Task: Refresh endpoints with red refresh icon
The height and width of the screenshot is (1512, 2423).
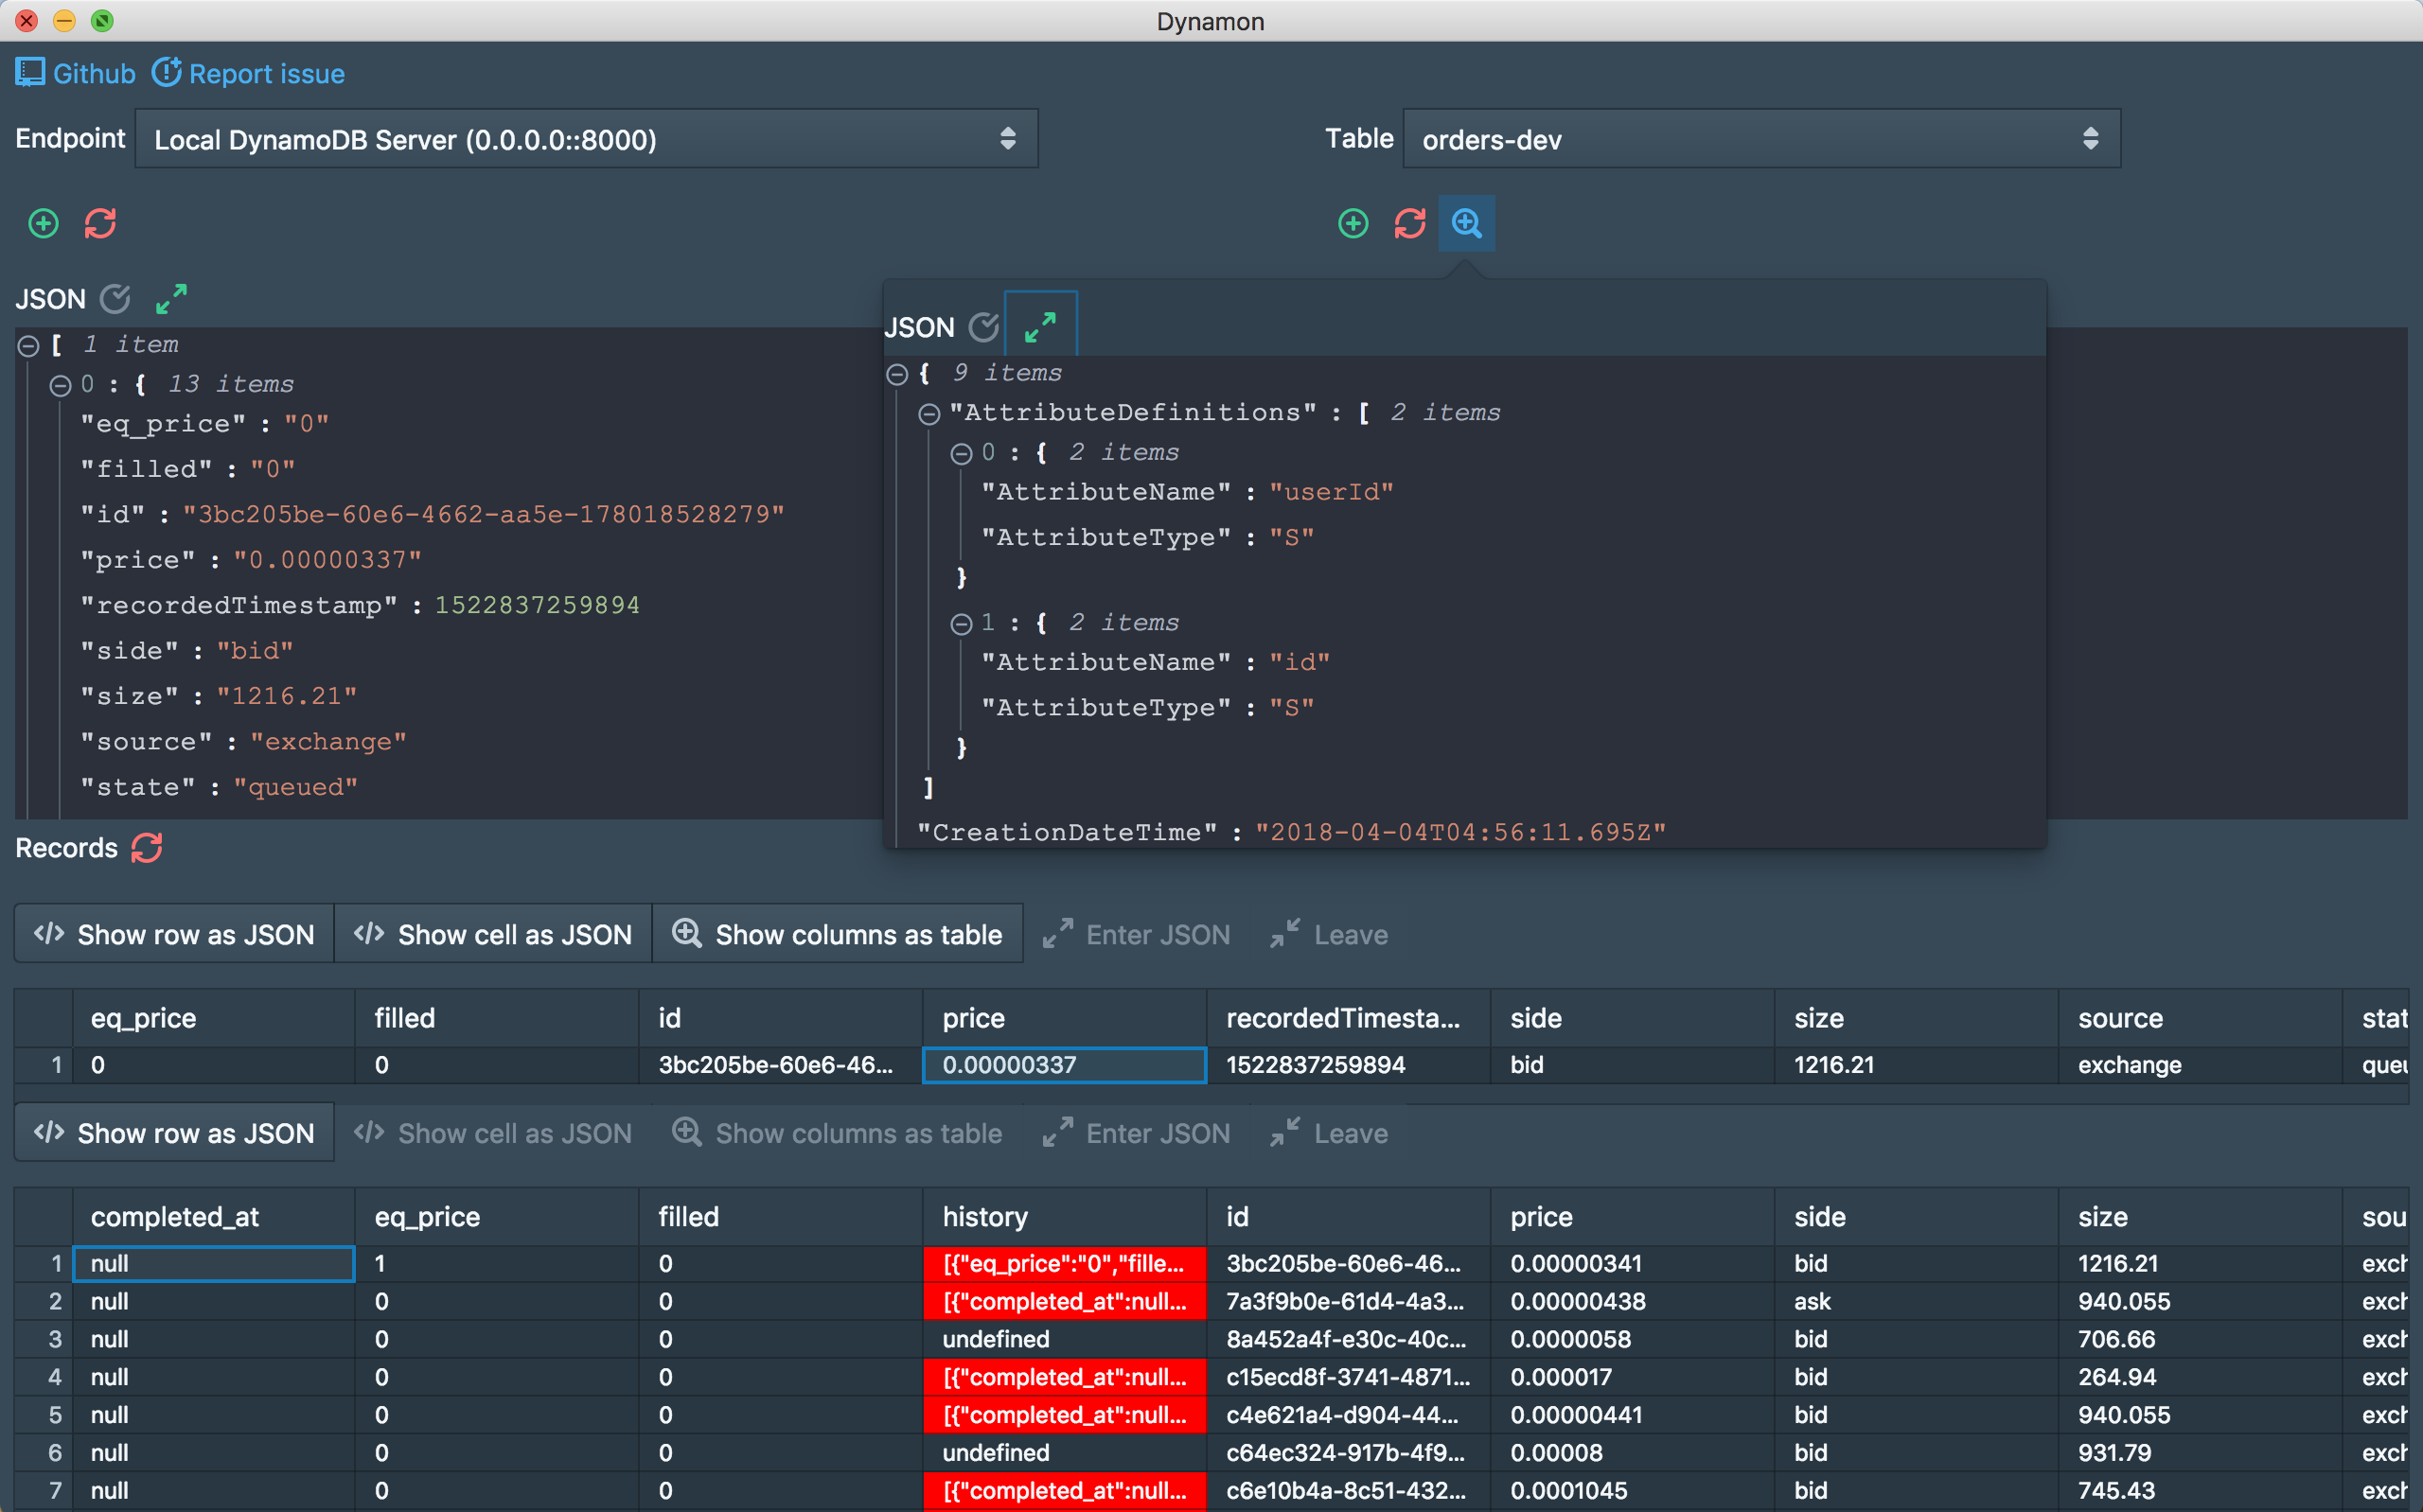Action: [100, 223]
